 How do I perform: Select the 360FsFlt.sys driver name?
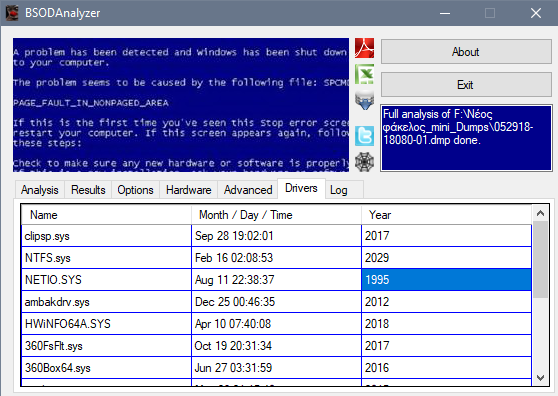tap(106, 346)
